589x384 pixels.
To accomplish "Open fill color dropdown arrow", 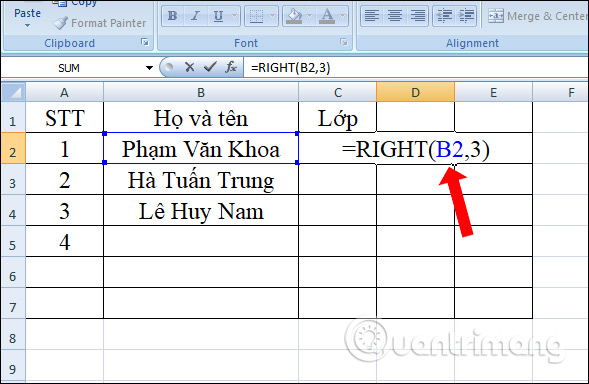I will pyautogui.click(x=310, y=16).
